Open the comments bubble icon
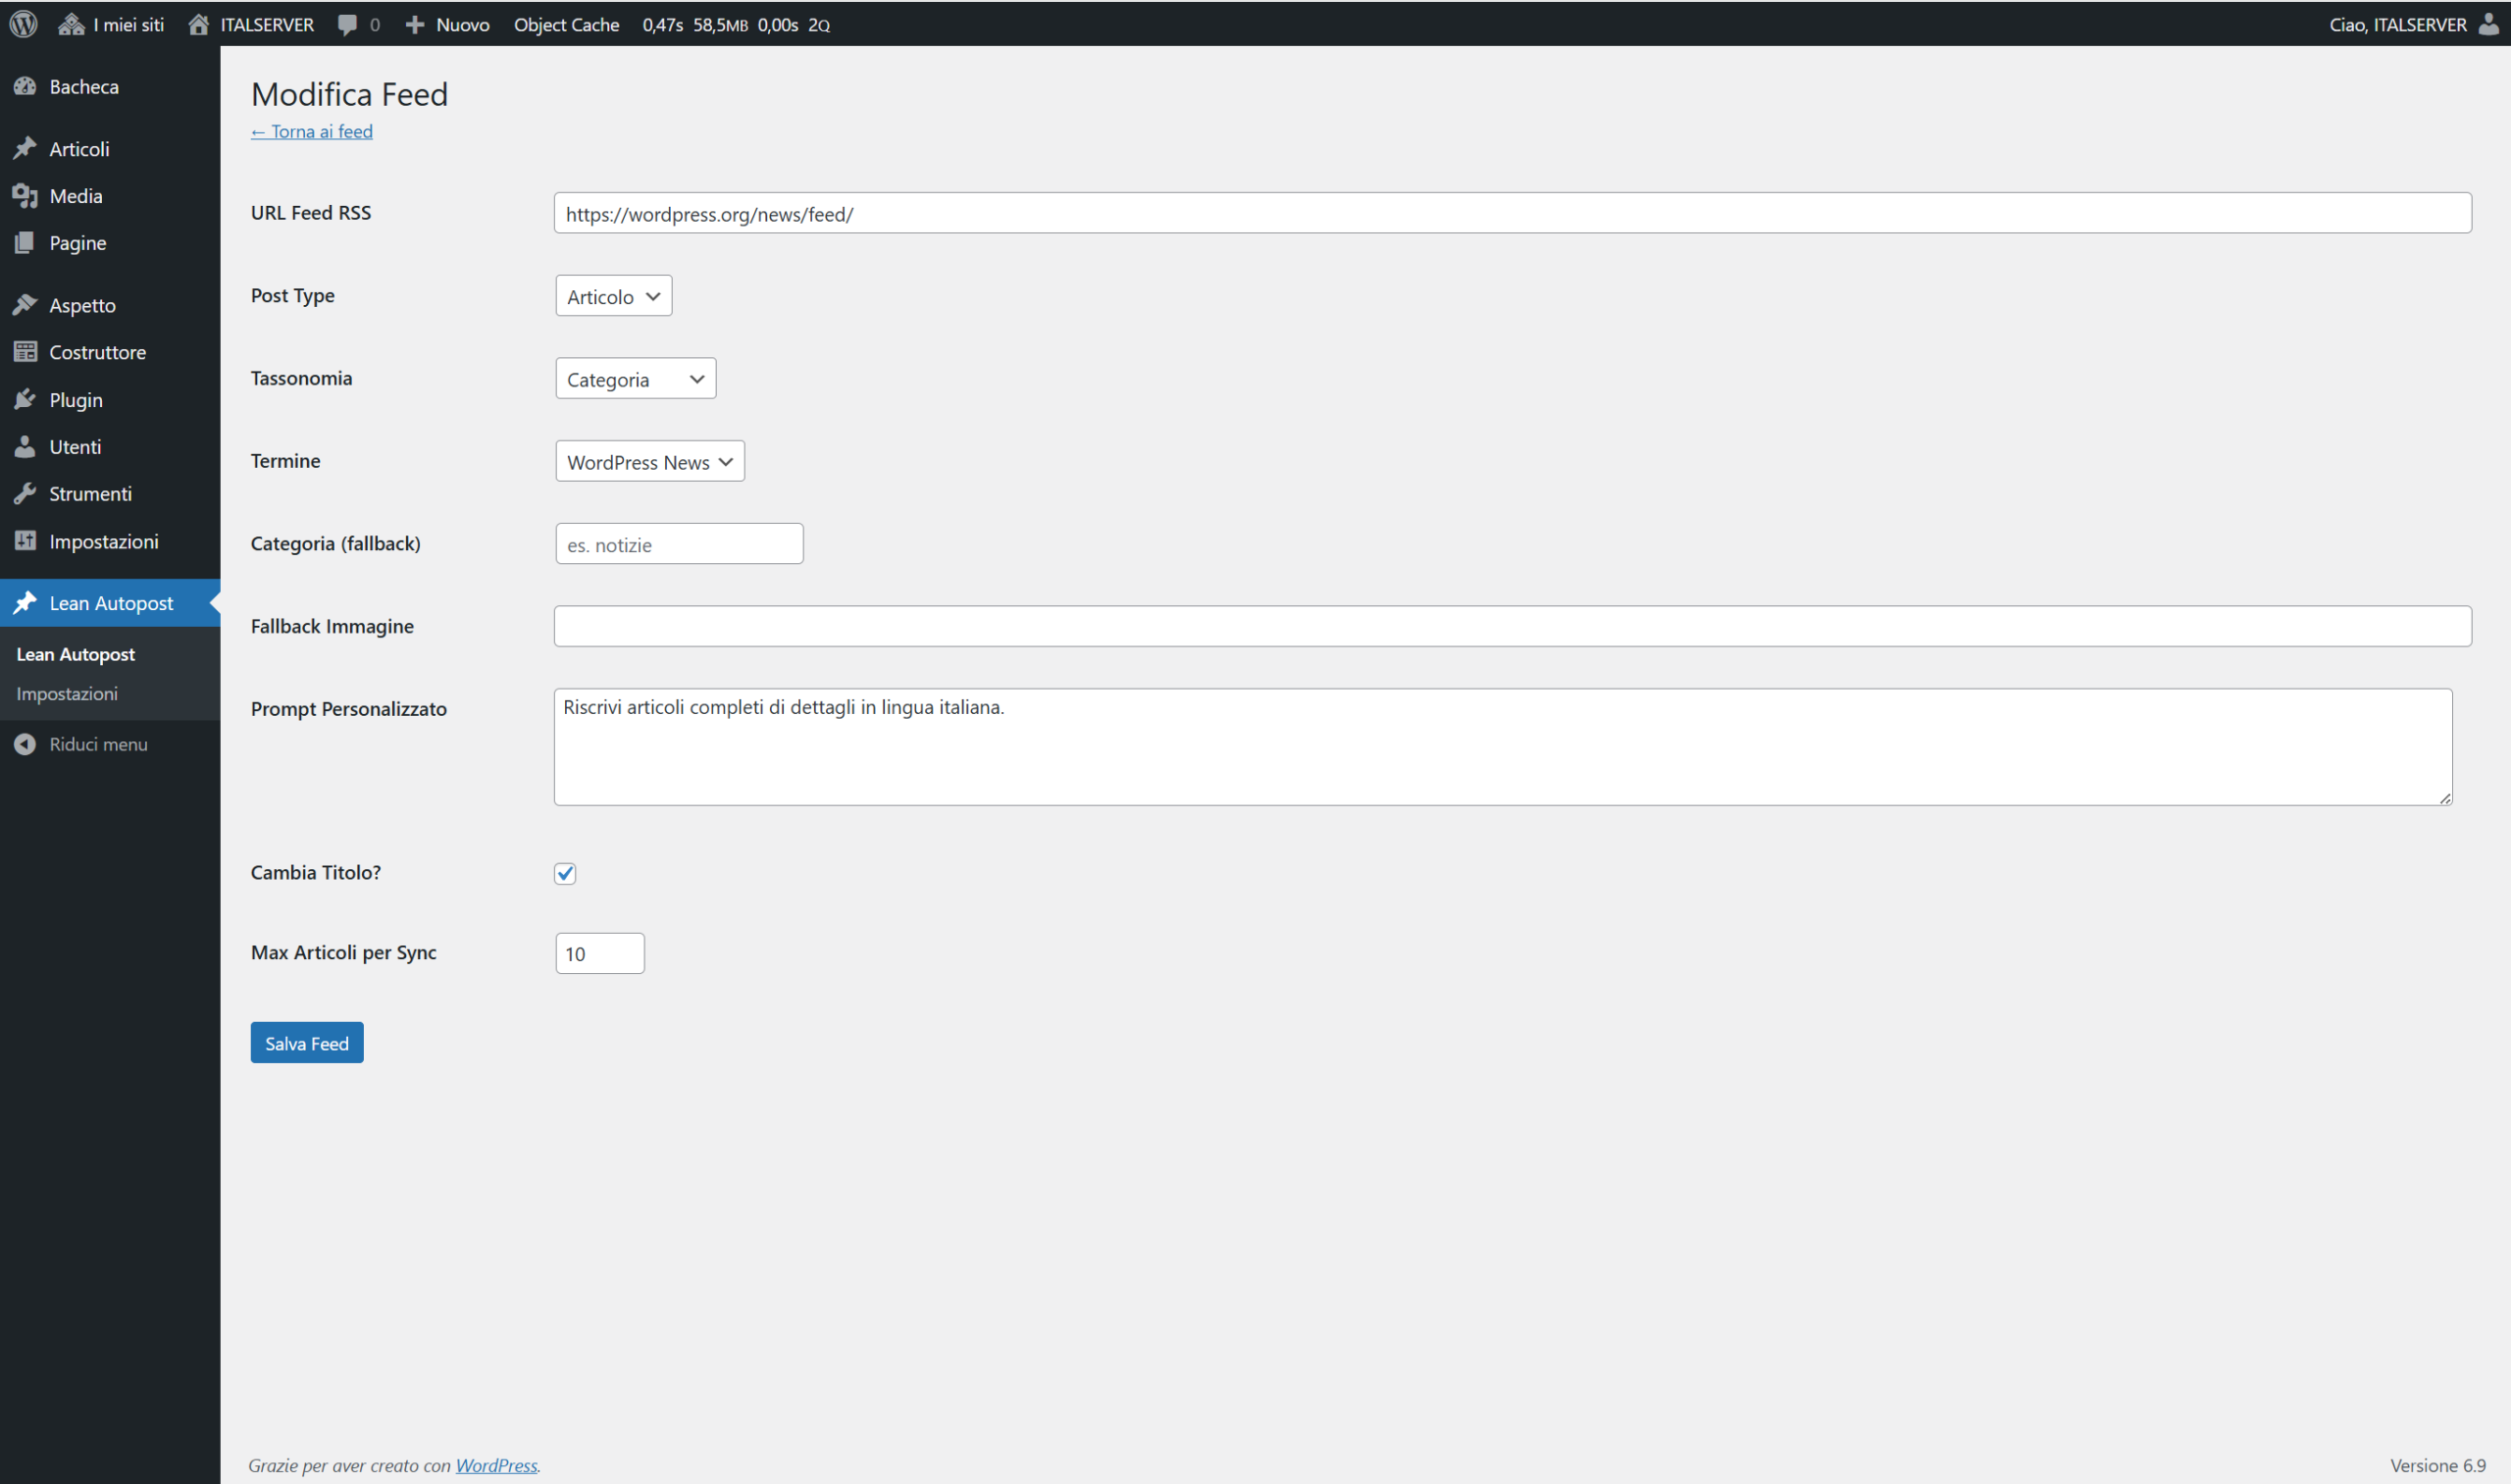This screenshot has width=2511, height=1484. 347,25
